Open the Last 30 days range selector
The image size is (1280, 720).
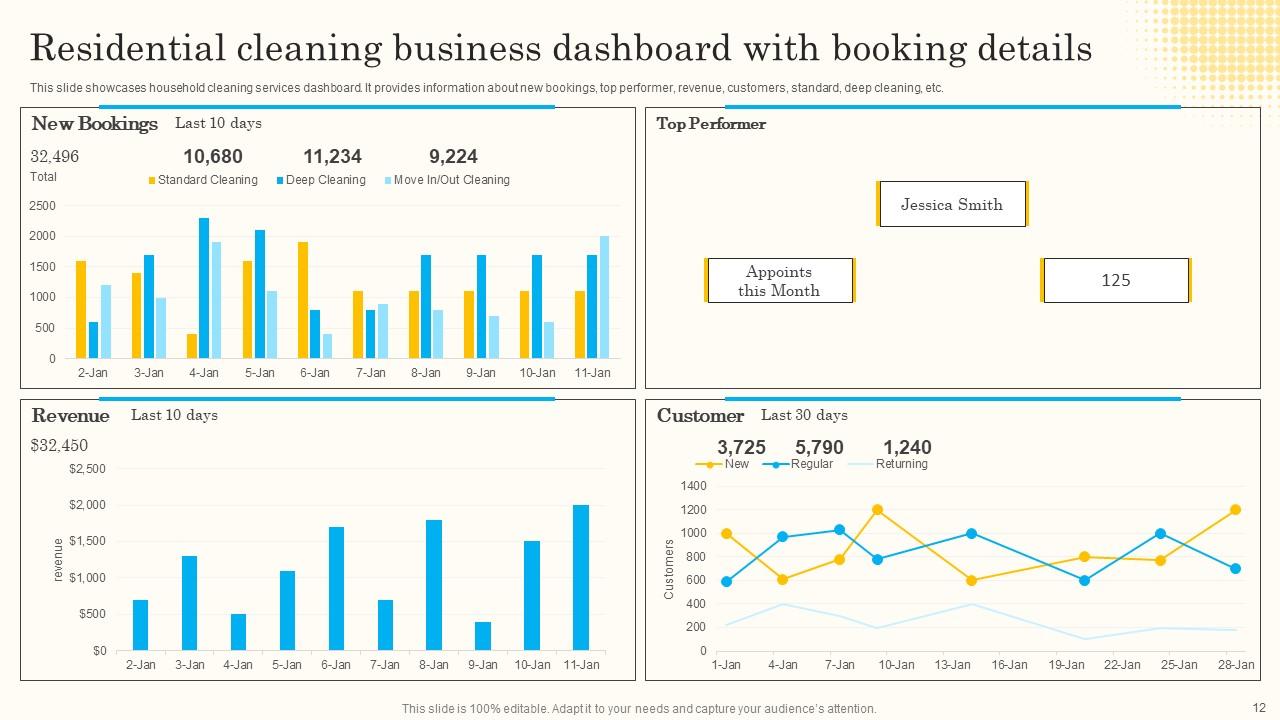click(x=805, y=415)
